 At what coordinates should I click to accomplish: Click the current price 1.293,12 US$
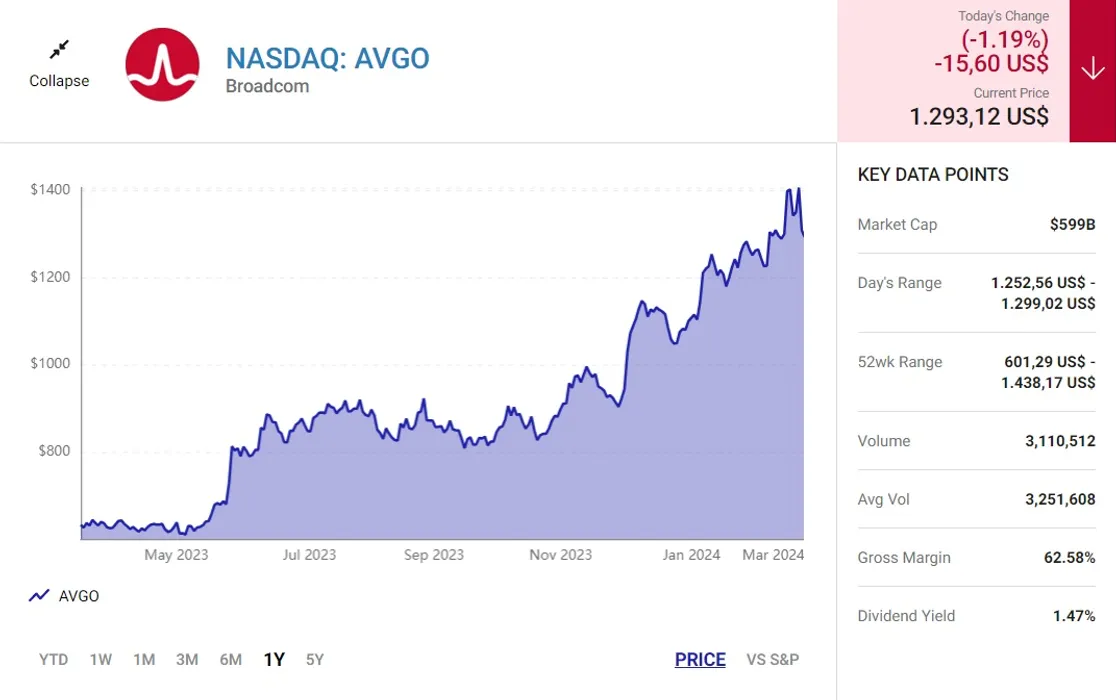pyautogui.click(x=978, y=117)
